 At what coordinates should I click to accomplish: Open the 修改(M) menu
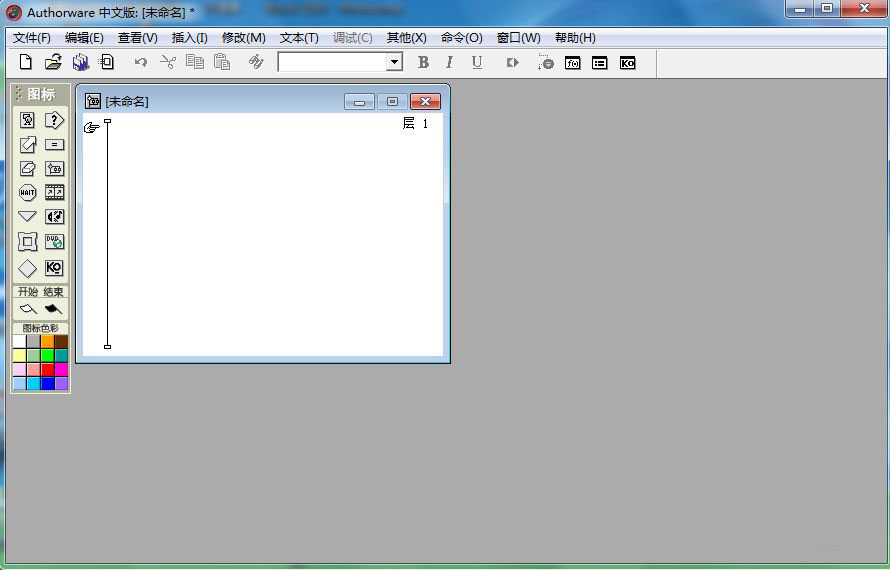[243, 38]
